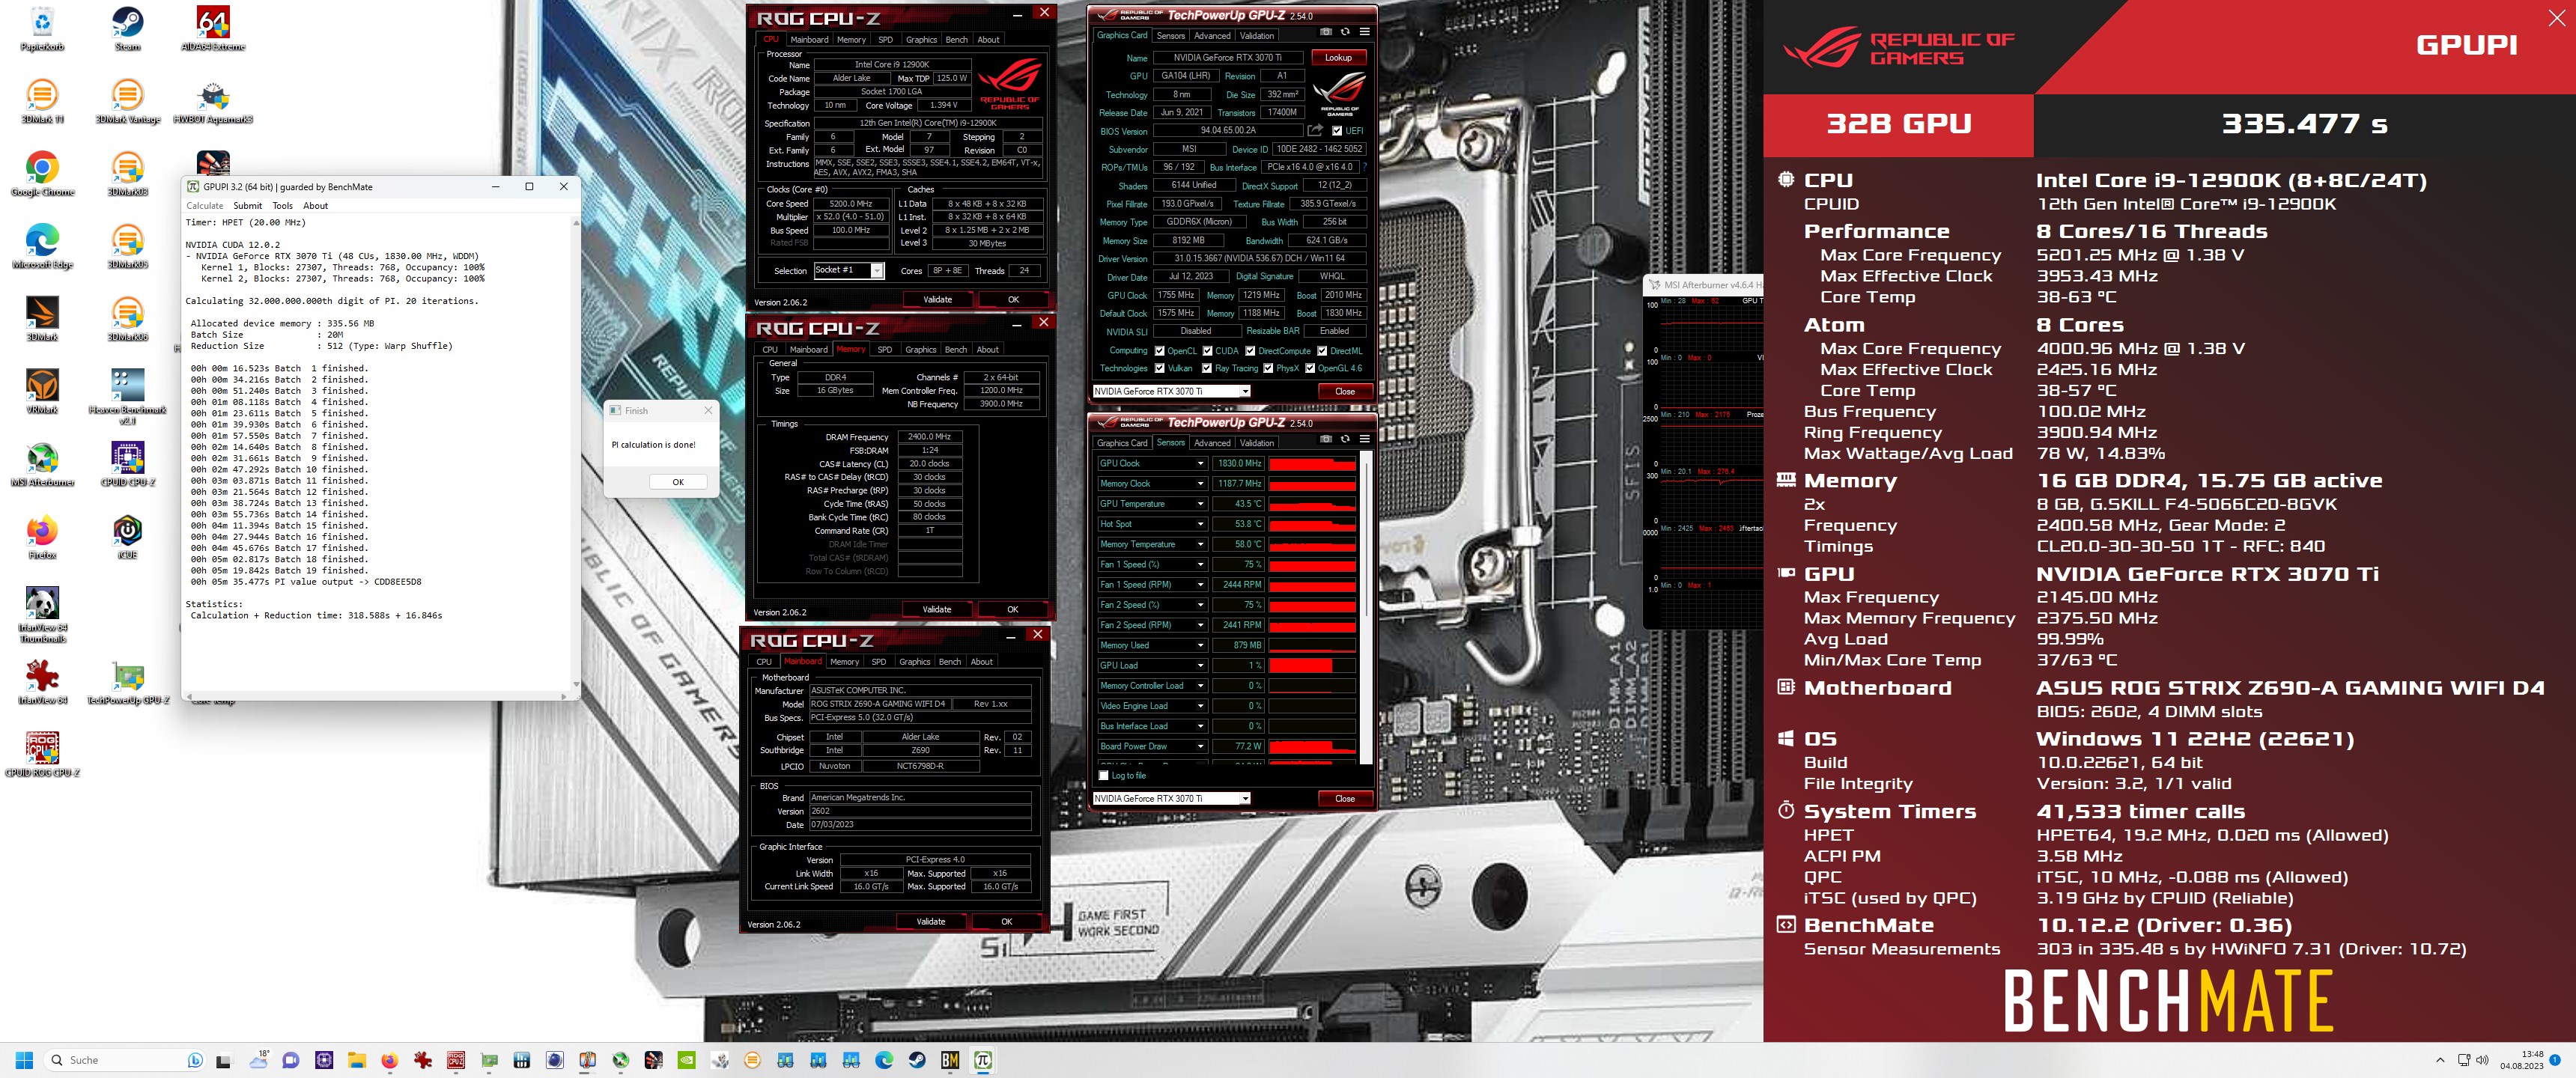Toggle the Ray Tracing checkbox
2576x1078 pixels.
(1207, 368)
